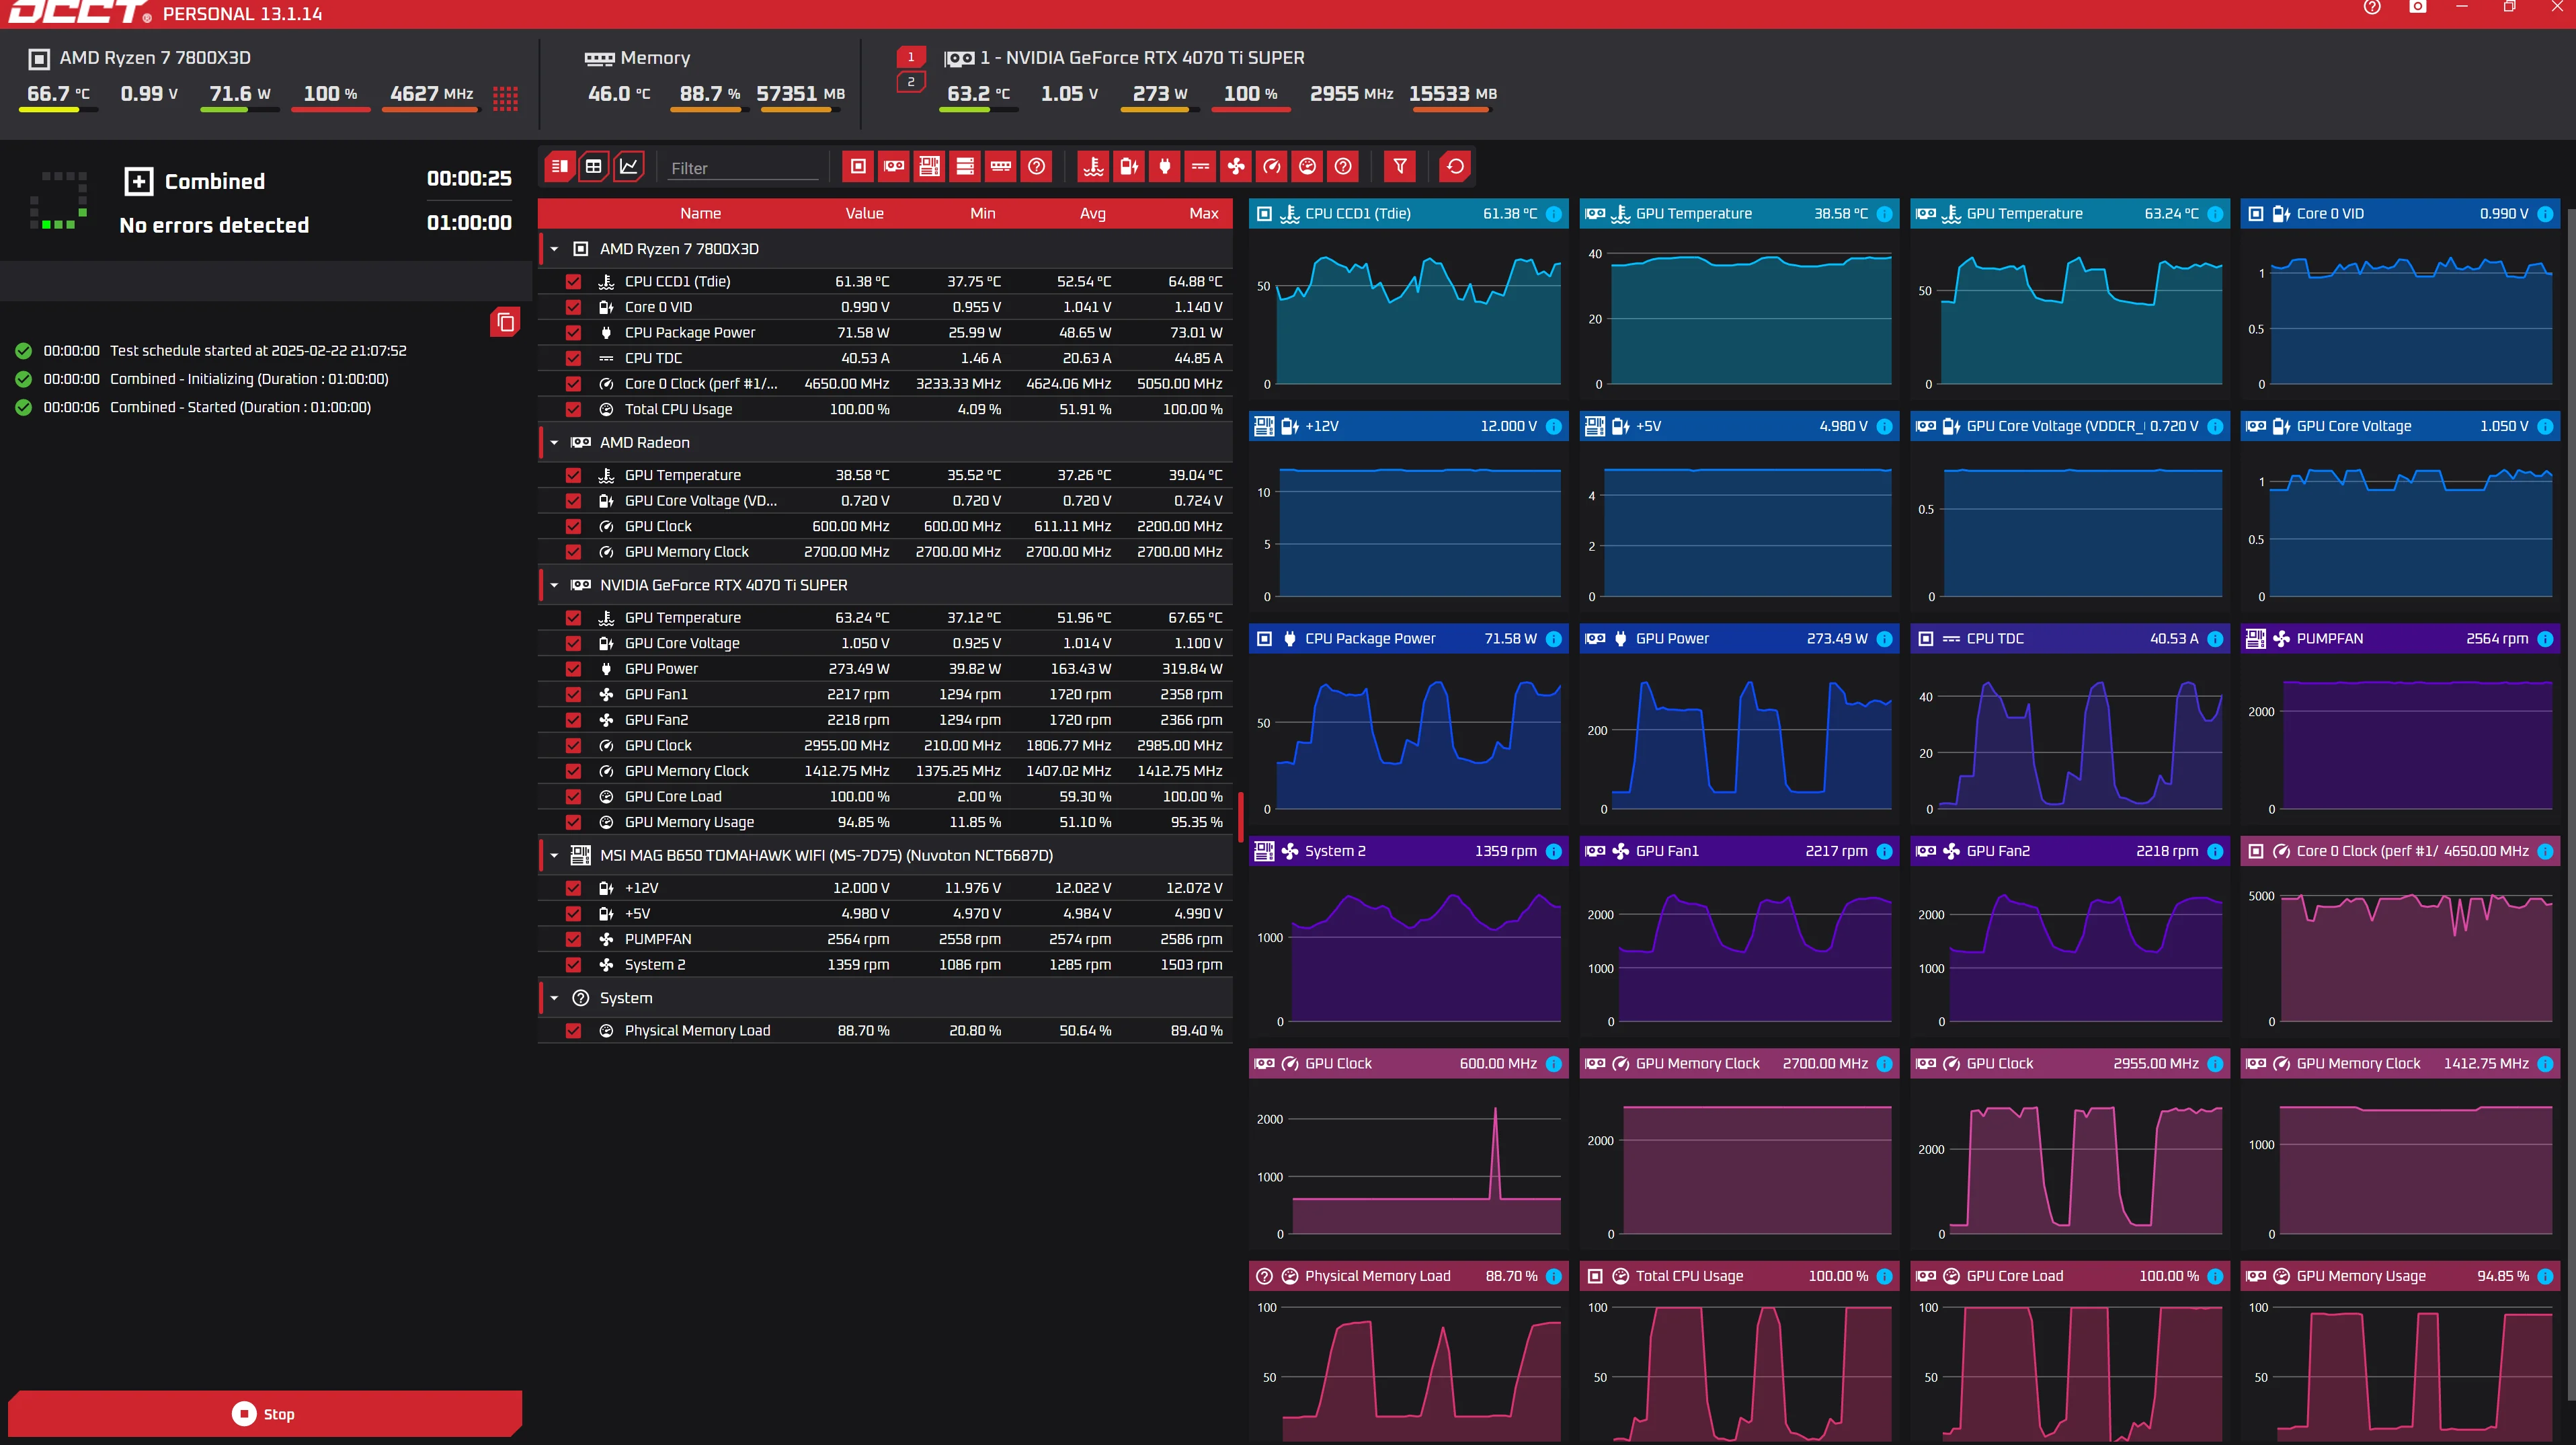Image resolution: width=2576 pixels, height=1445 pixels.
Task: Click the Filter text field
Action: coord(743,168)
